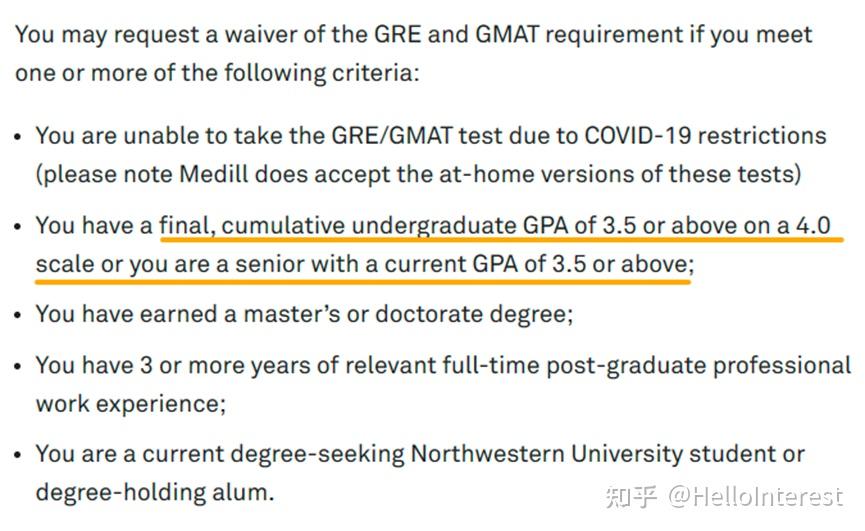The image size is (865, 531).
Task: Click the bullet before the Northwestern University student item
Action: click(x=20, y=454)
